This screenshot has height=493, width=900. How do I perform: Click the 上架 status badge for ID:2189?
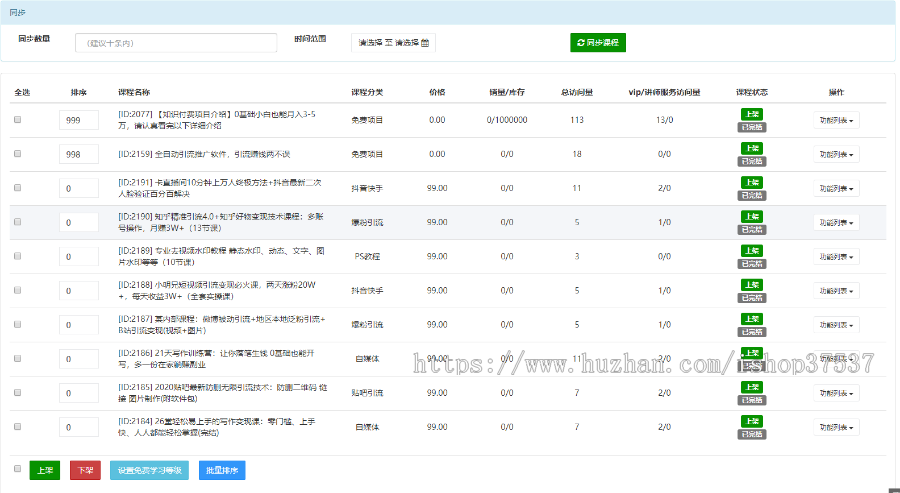[x=751, y=250]
